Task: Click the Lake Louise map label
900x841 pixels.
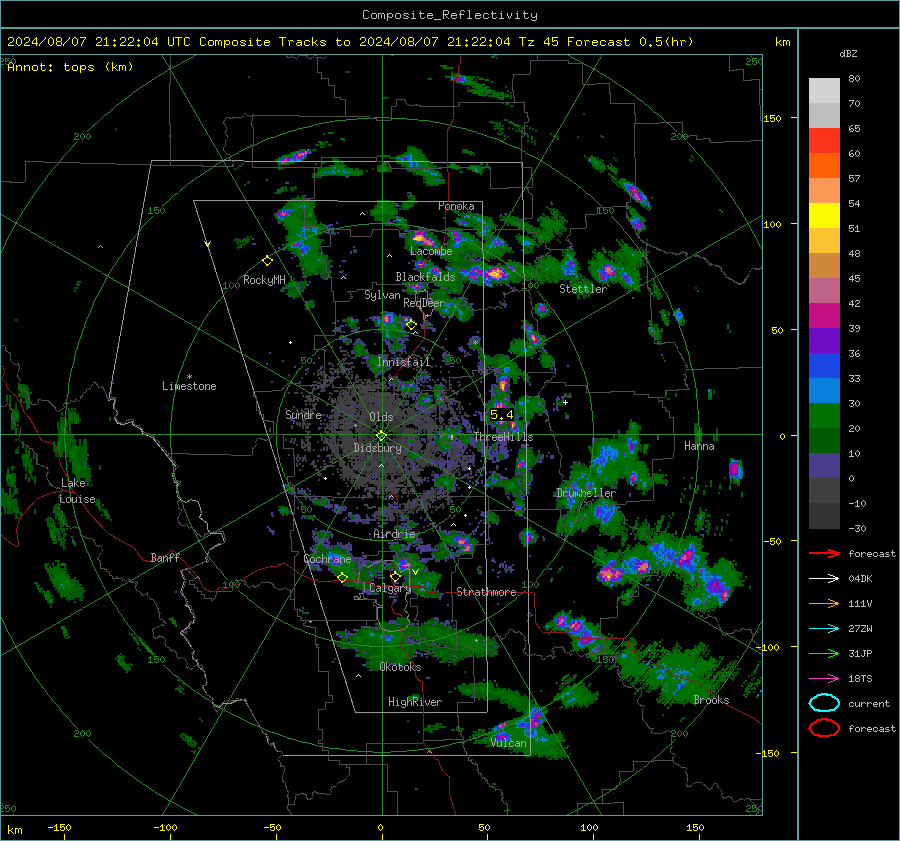Action: (77, 491)
